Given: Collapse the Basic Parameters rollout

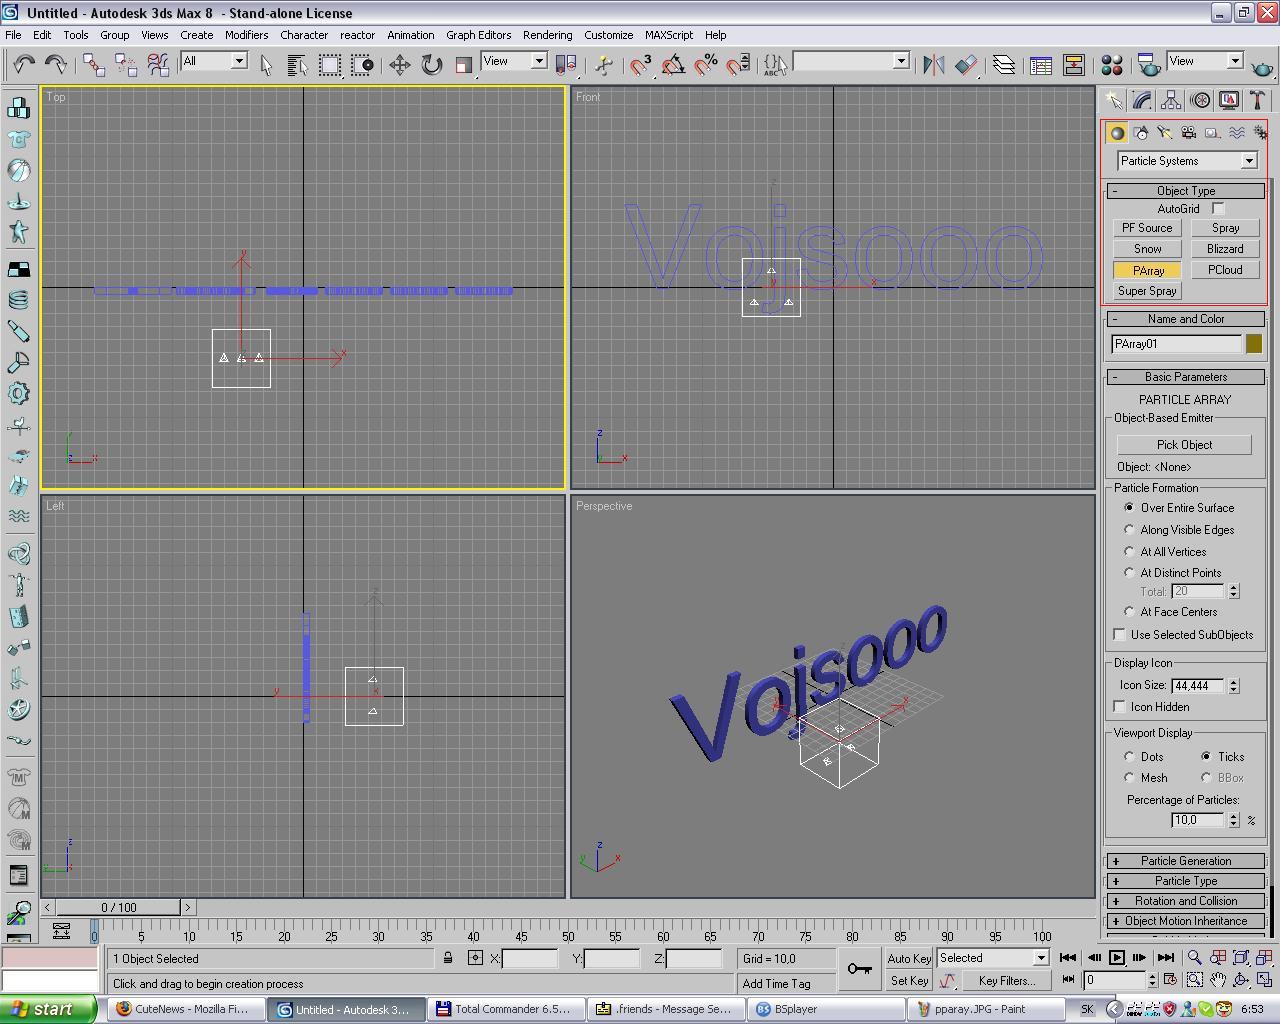Looking at the screenshot, I should [x=1186, y=377].
